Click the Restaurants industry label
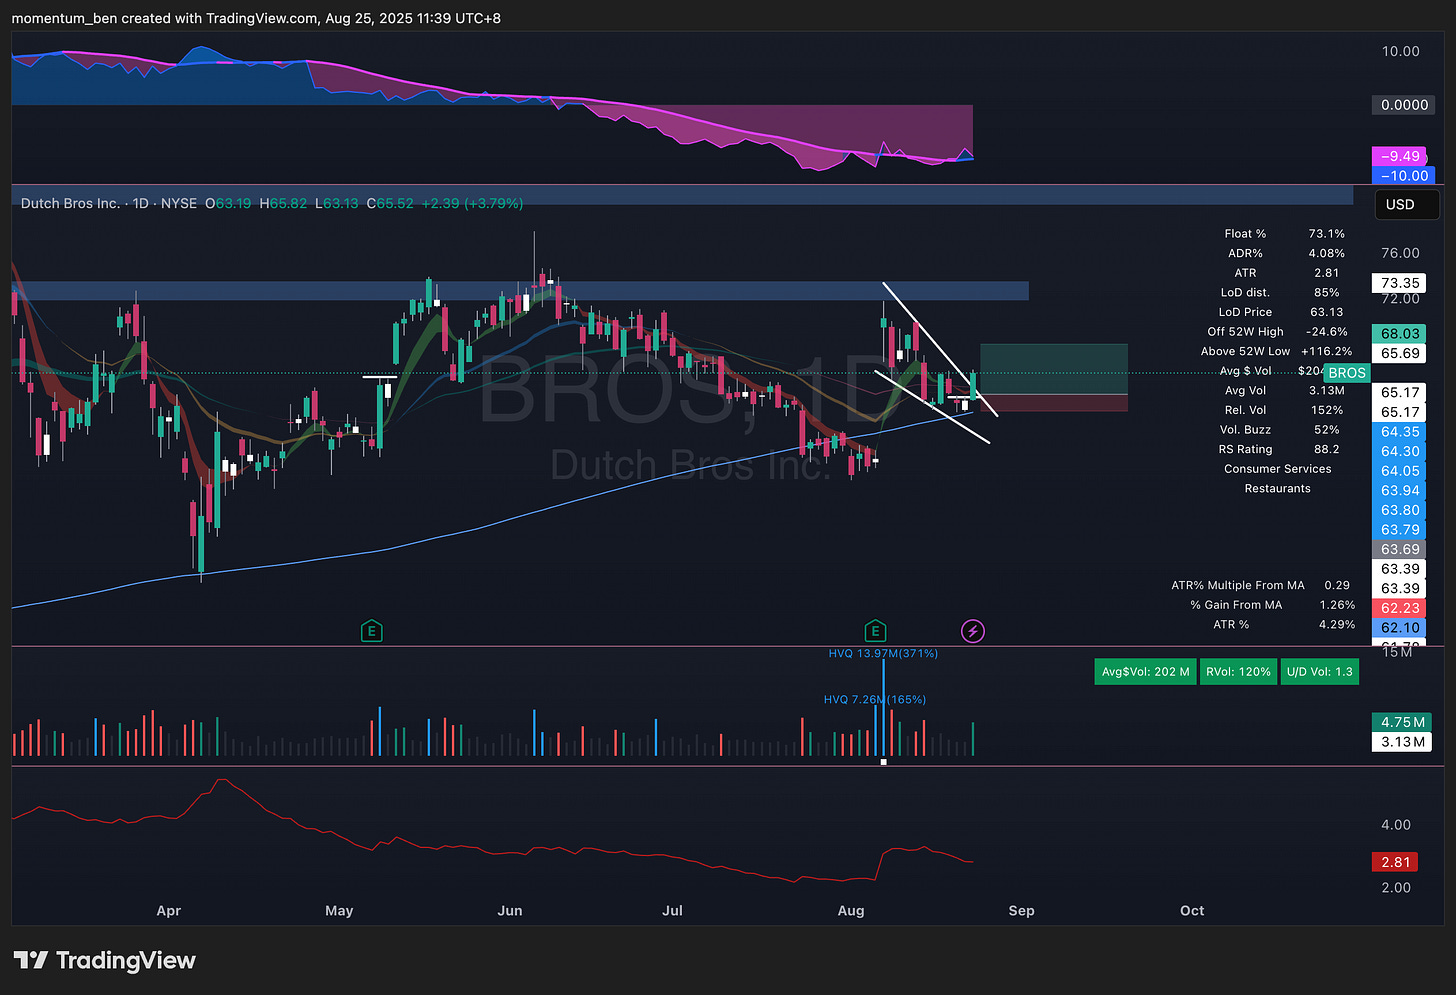Image resolution: width=1456 pixels, height=995 pixels. pyautogui.click(x=1277, y=488)
